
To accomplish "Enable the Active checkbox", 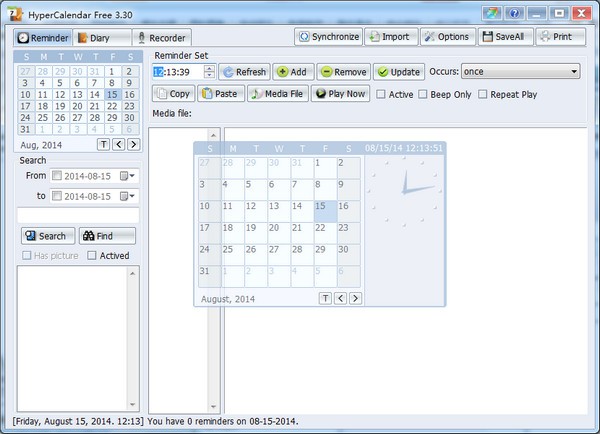I will tap(381, 94).
